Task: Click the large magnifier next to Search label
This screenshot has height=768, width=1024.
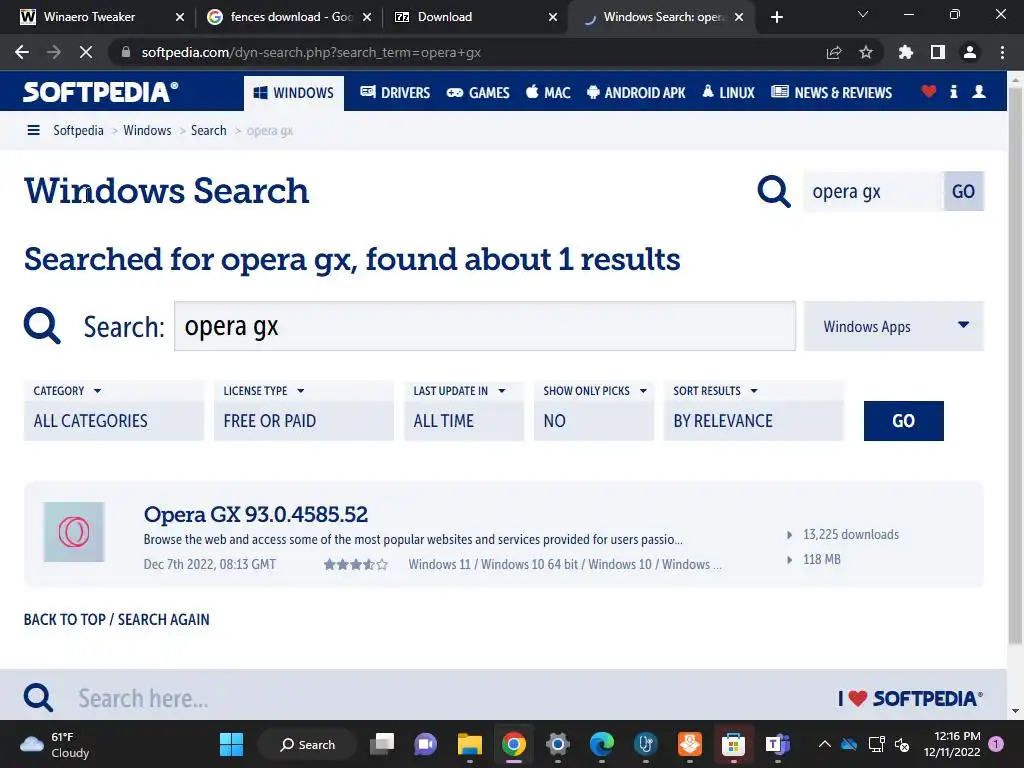Action: (42, 325)
